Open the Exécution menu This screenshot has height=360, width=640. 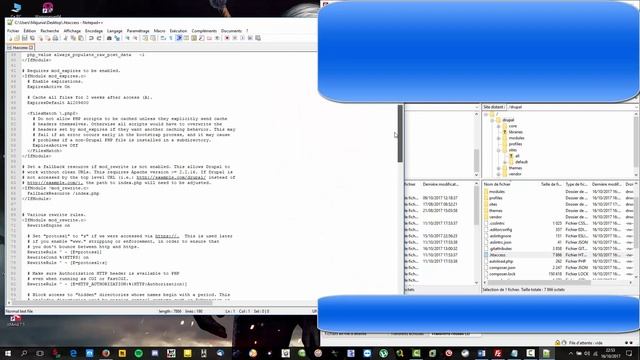[178, 31]
